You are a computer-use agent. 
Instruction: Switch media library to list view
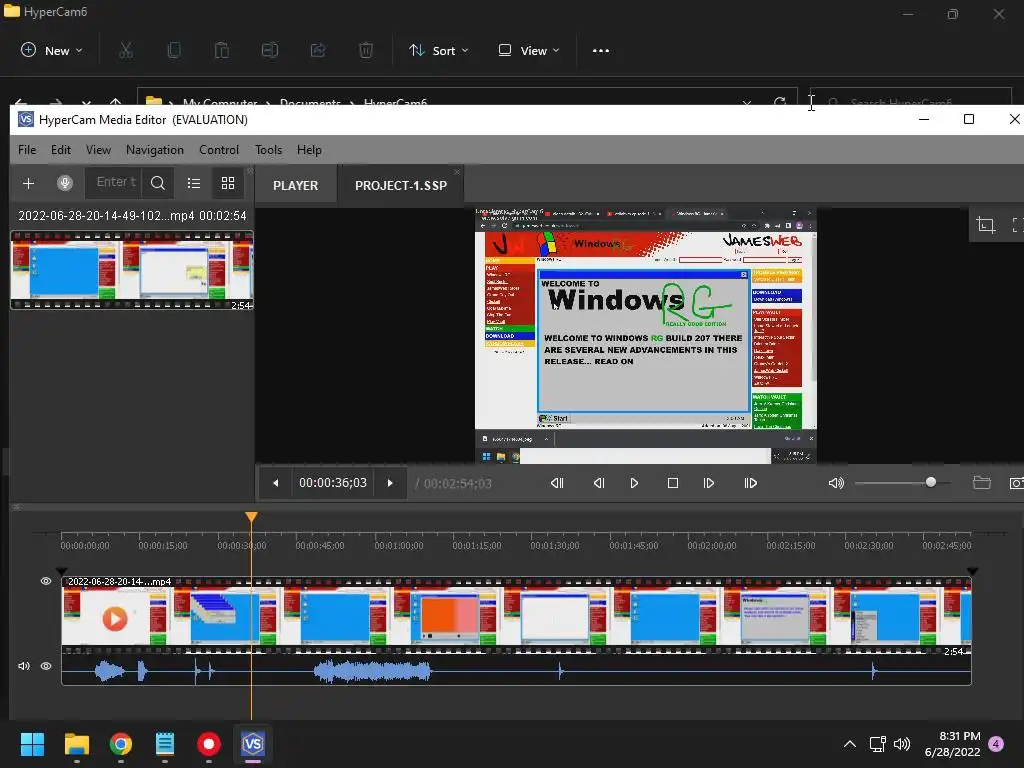point(194,184)
